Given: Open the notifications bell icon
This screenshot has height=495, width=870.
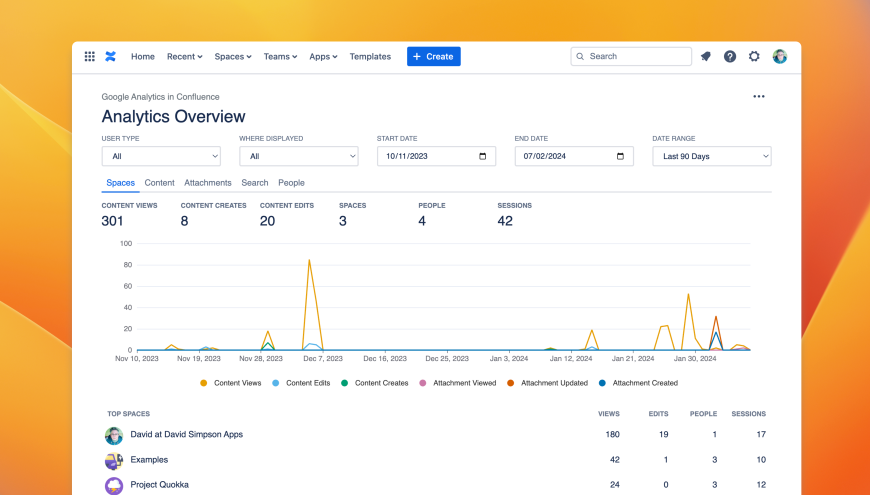Looking at the screenshot, I should [705, 57].
